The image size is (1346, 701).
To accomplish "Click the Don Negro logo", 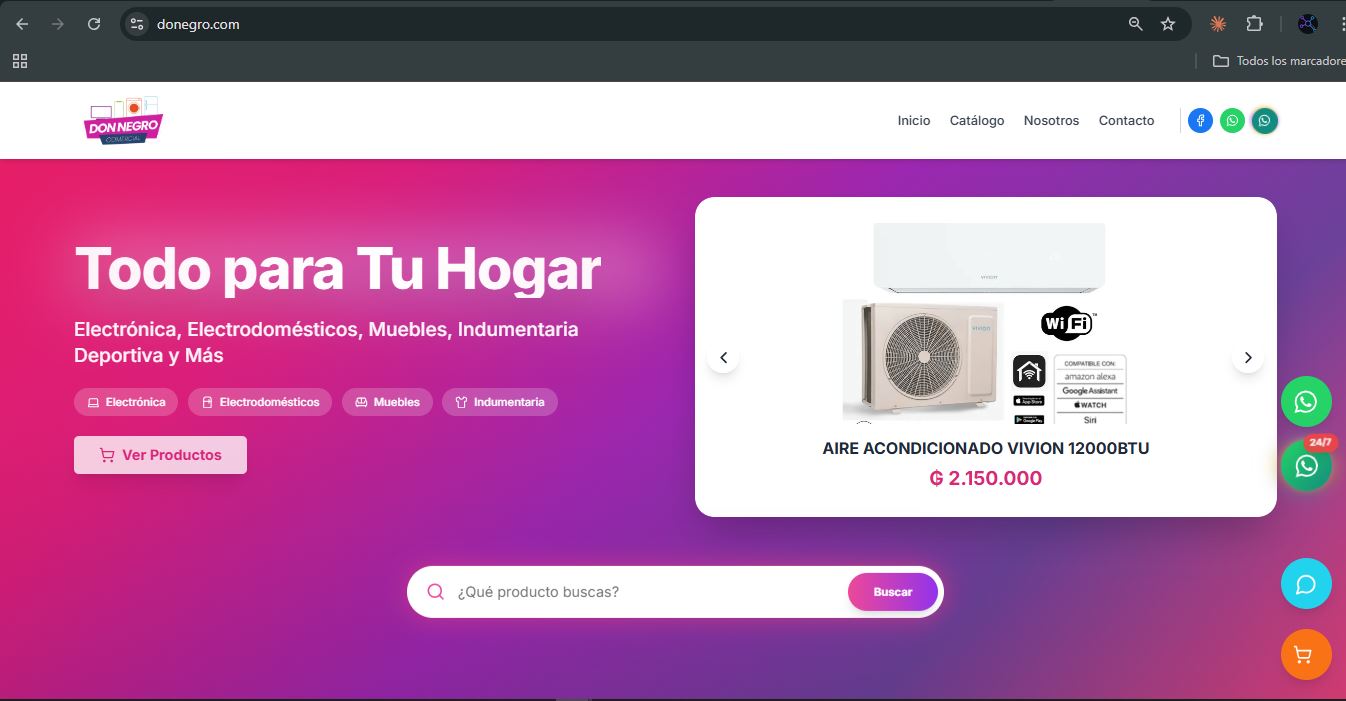I will [123, 120].
